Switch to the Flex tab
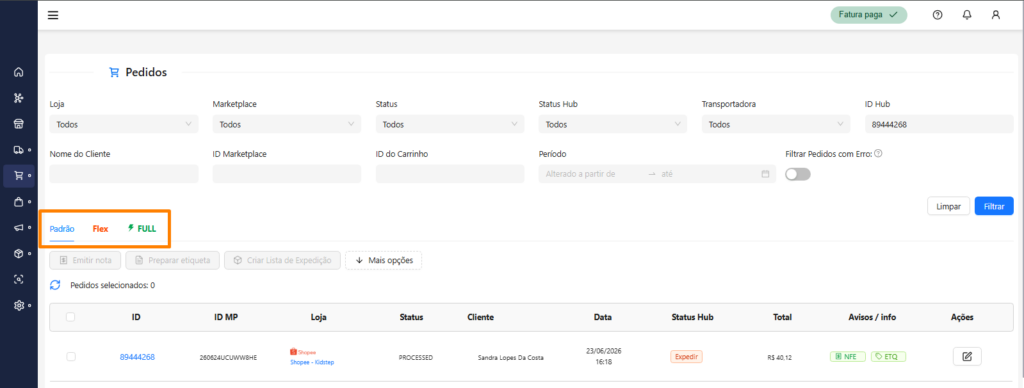 tap(100, 229)
